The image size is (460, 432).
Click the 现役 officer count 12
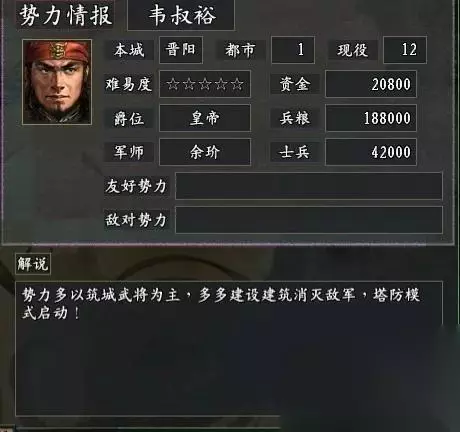coord(405,50)
